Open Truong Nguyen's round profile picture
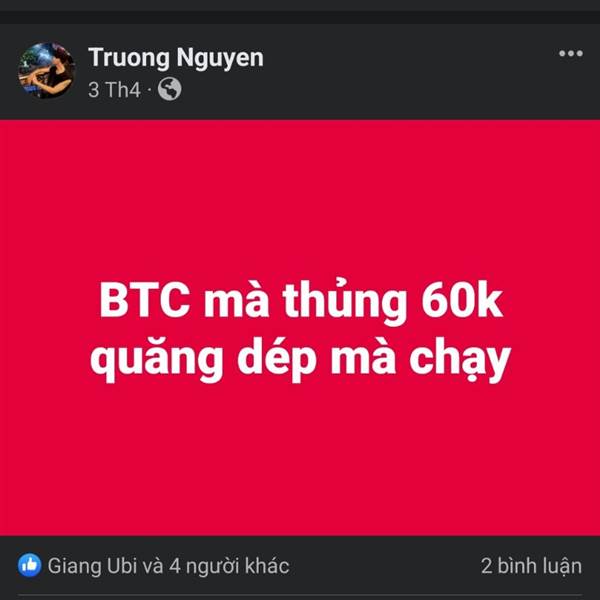Screen dimensions: 600x600 [x=47, y=70]
